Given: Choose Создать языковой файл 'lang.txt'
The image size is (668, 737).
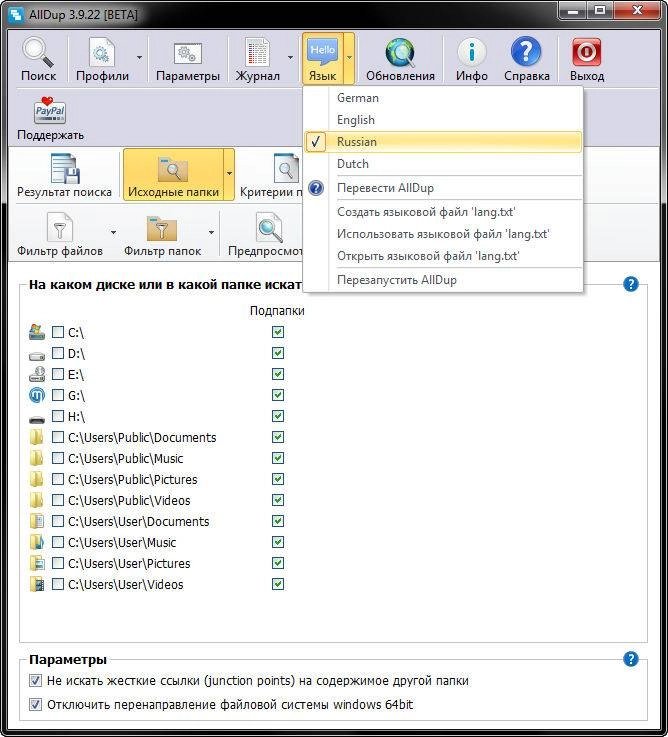Looking at the screenshot, I should [443, 212].
